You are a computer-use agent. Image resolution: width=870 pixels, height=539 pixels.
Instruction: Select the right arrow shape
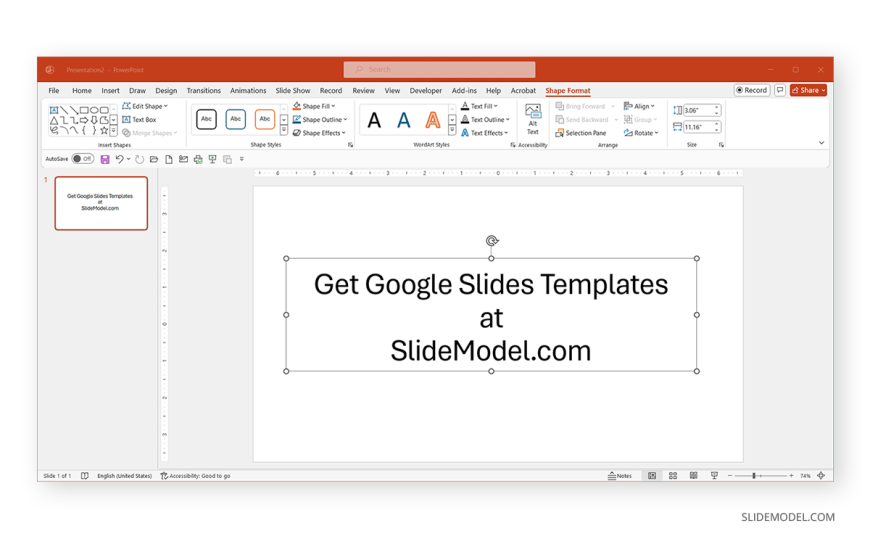click(84, 120)
